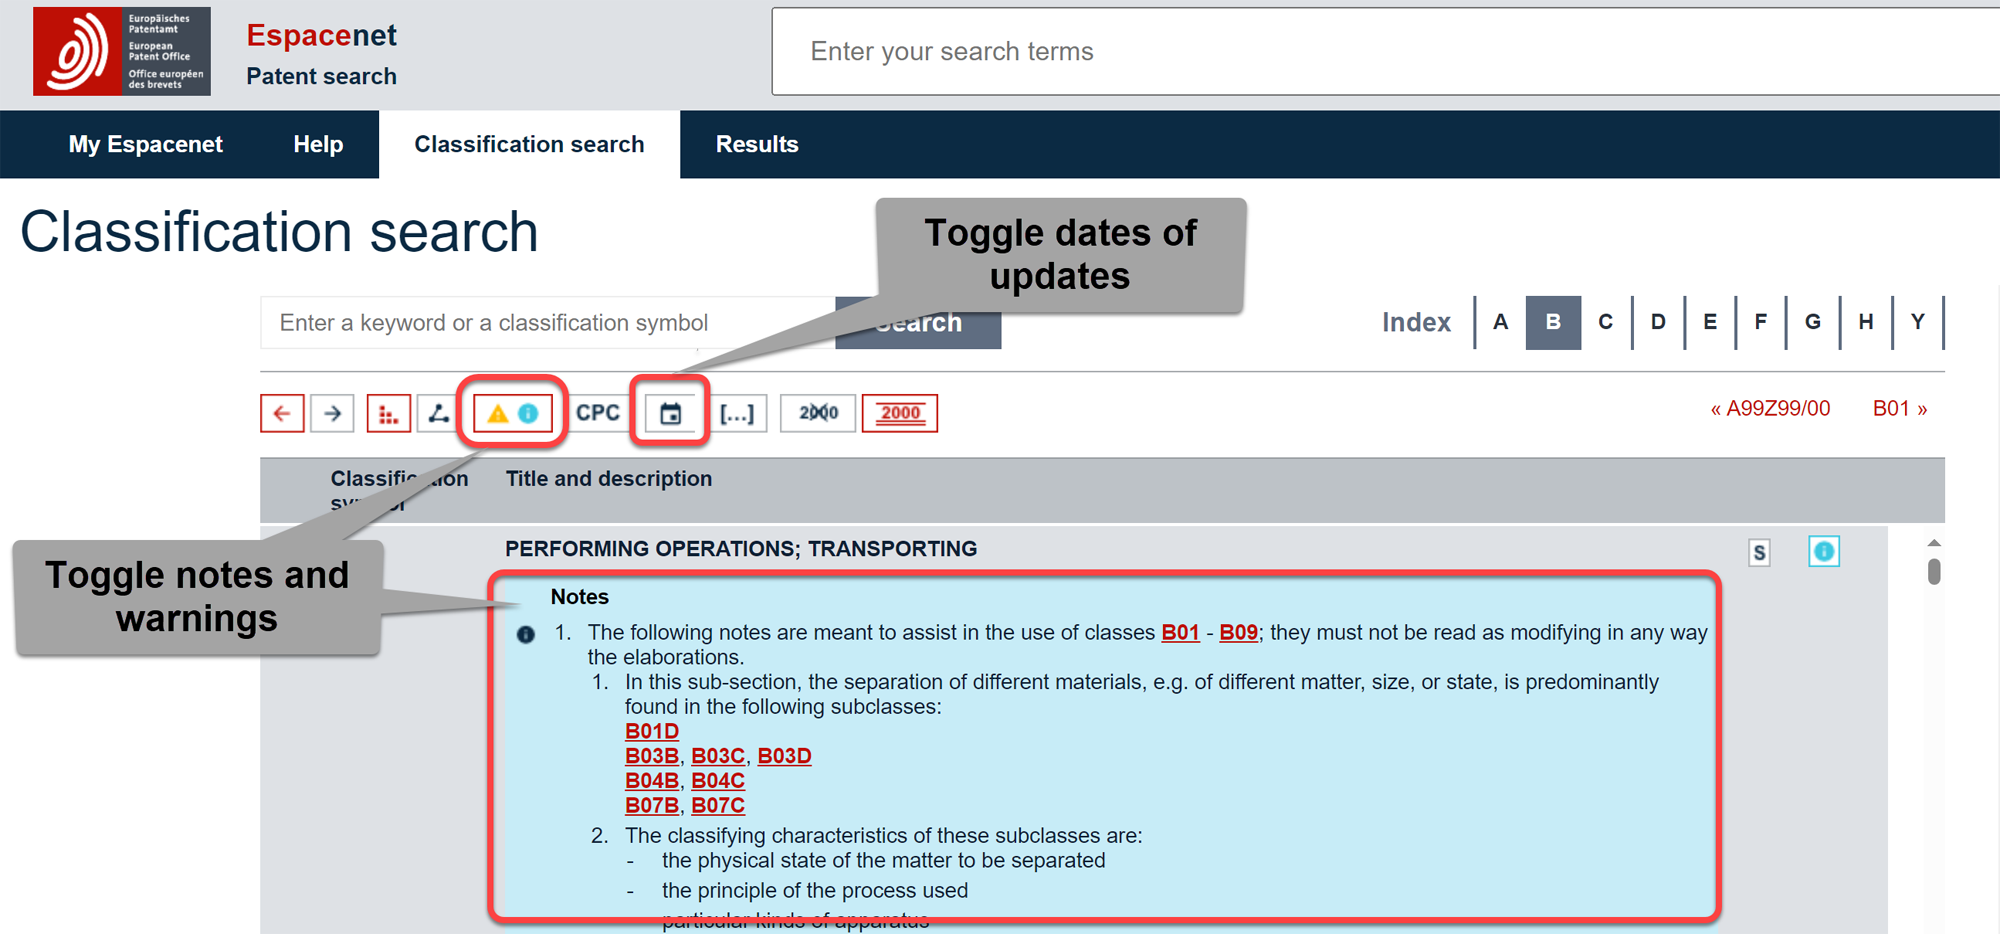
Task: Expand index letter C
Action: click(1605, 322)
